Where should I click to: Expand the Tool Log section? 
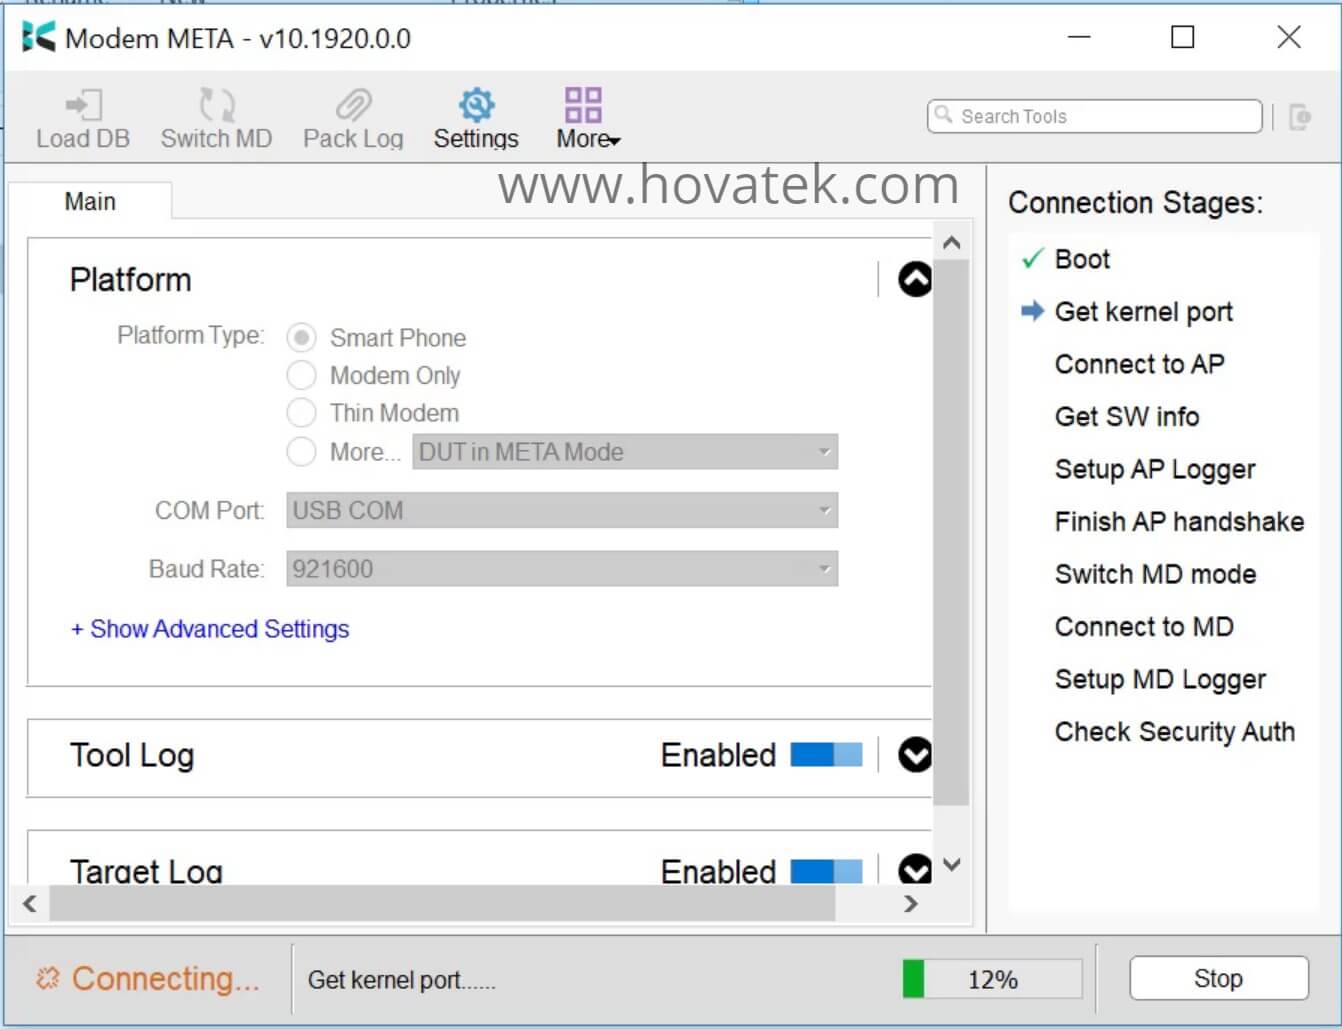tap(913, 756)
